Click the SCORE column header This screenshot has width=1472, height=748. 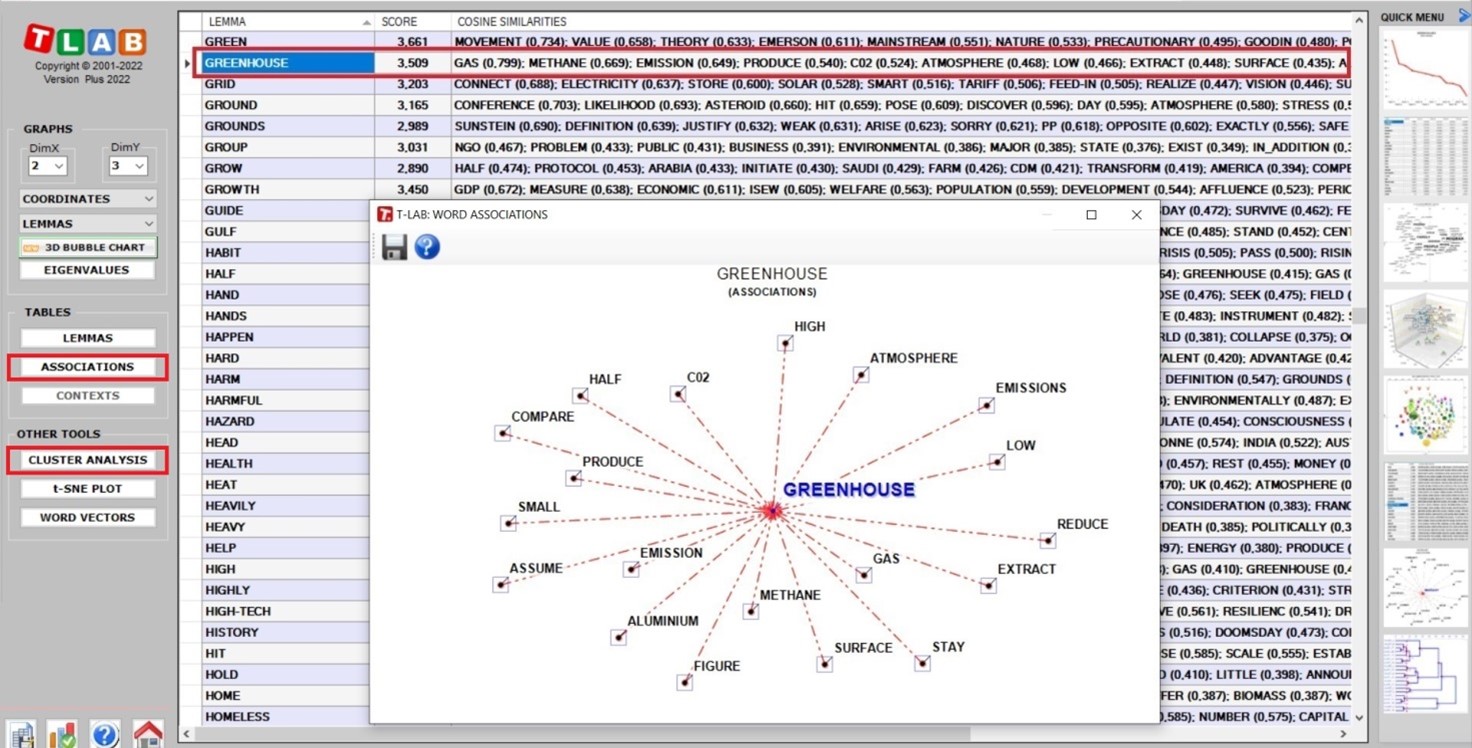point(411,21)
